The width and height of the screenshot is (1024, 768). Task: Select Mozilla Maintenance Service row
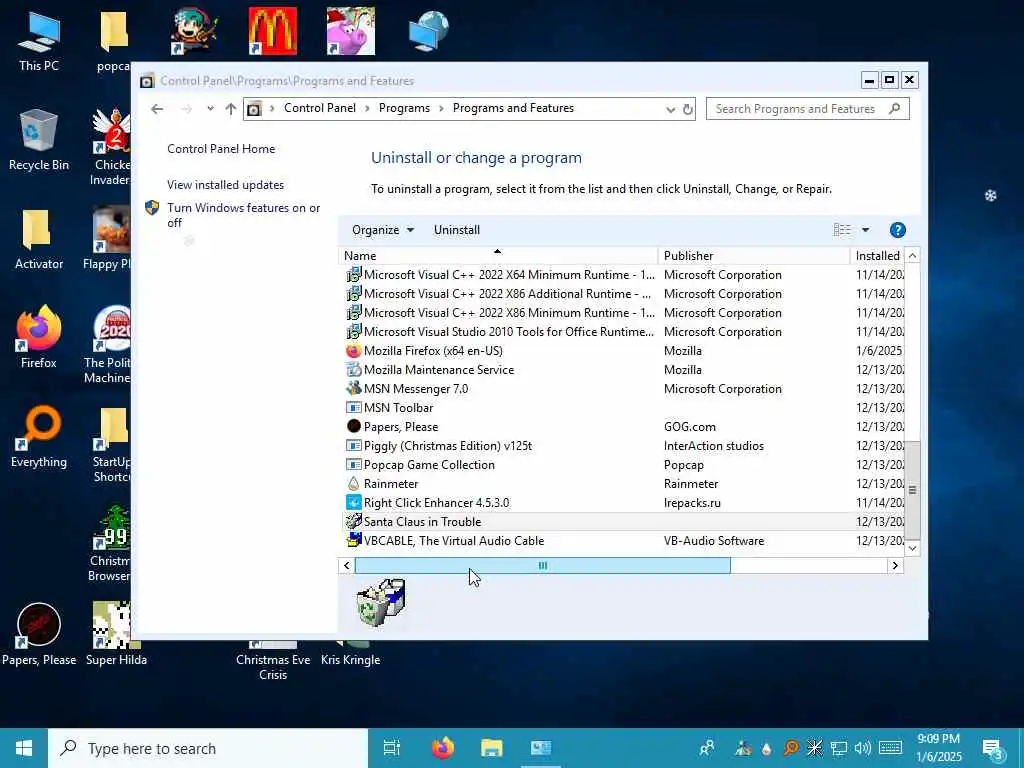624,370
